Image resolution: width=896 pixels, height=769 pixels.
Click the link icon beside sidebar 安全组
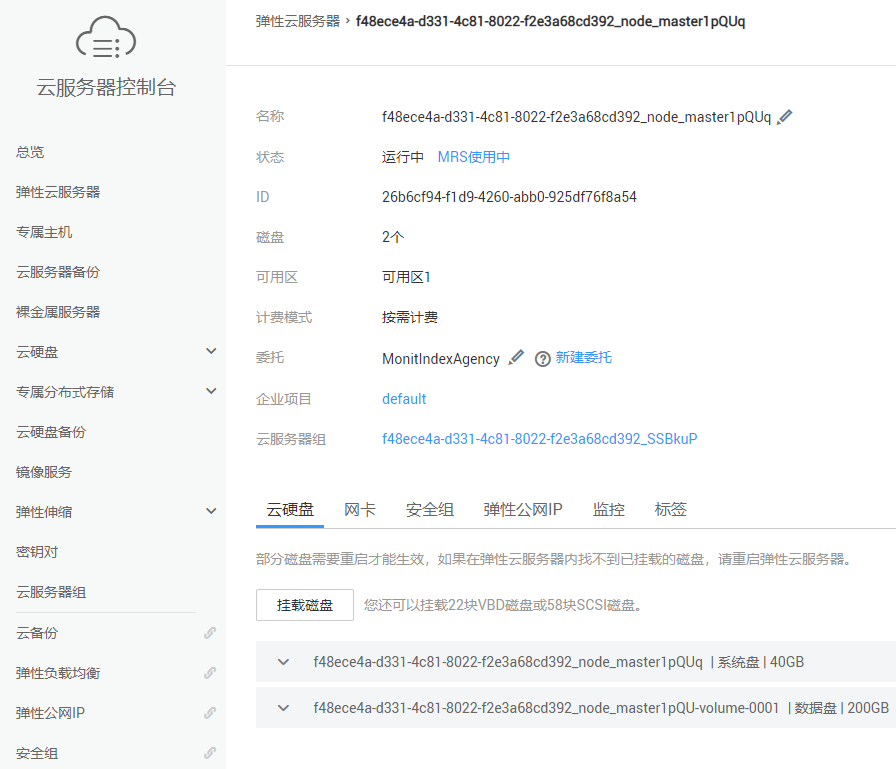[x=210, y=753]
